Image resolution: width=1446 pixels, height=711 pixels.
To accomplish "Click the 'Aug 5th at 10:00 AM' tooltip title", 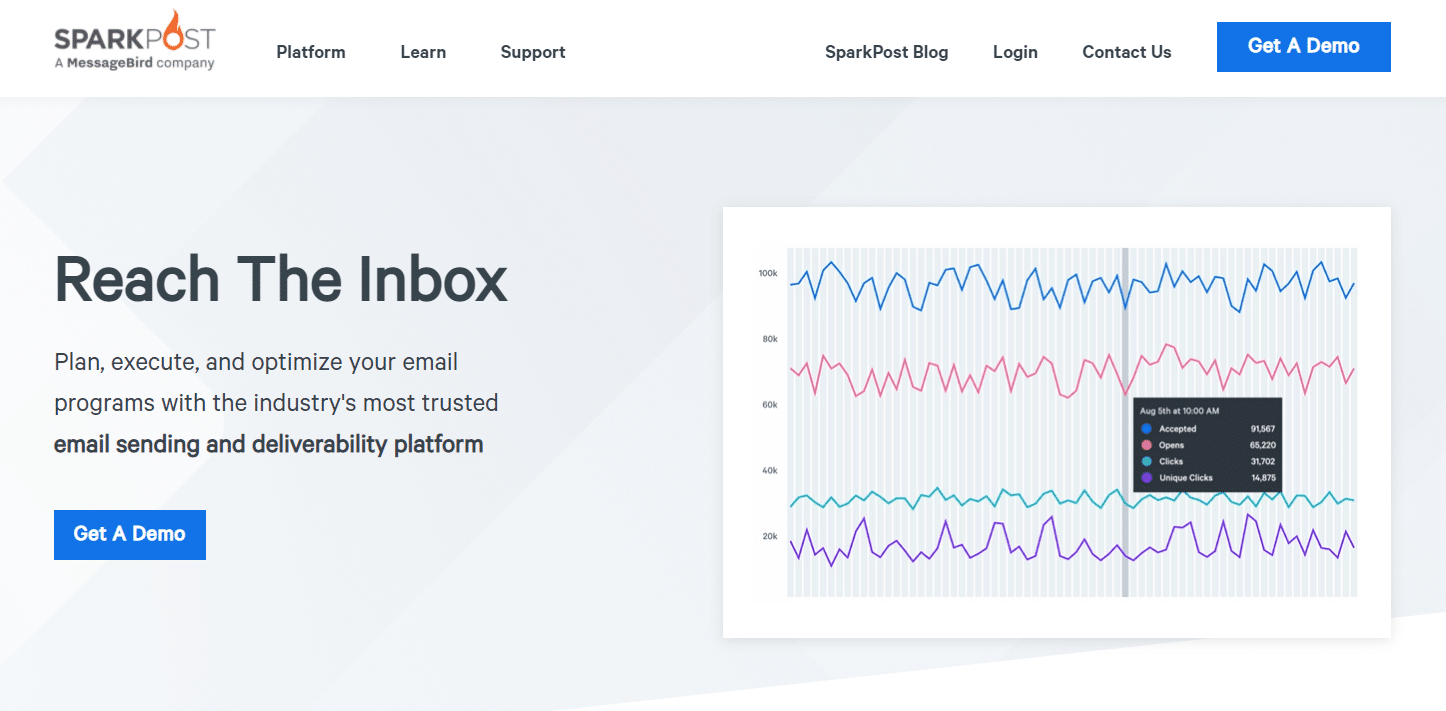I will (1180, 411).
